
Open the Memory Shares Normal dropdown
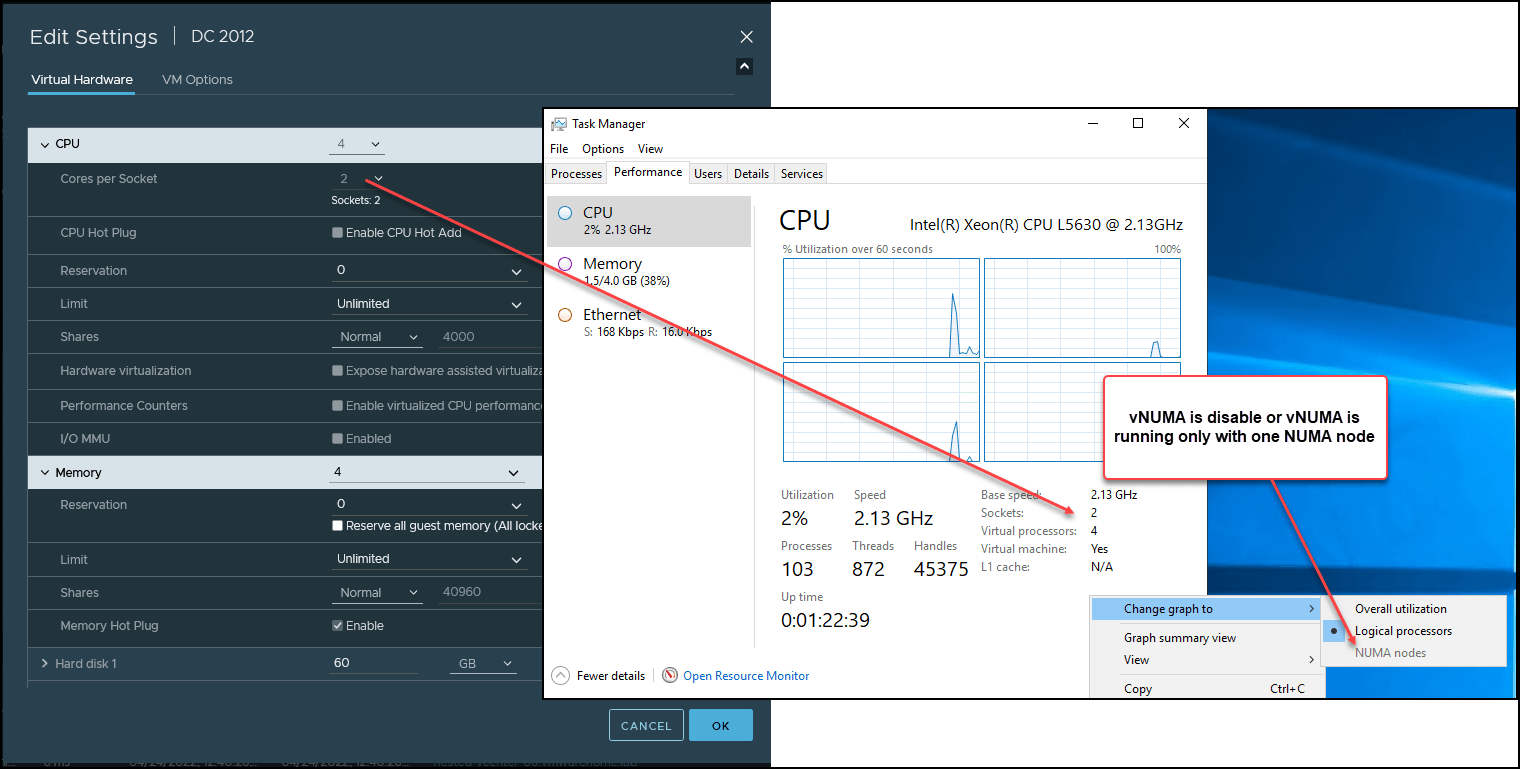376,593
